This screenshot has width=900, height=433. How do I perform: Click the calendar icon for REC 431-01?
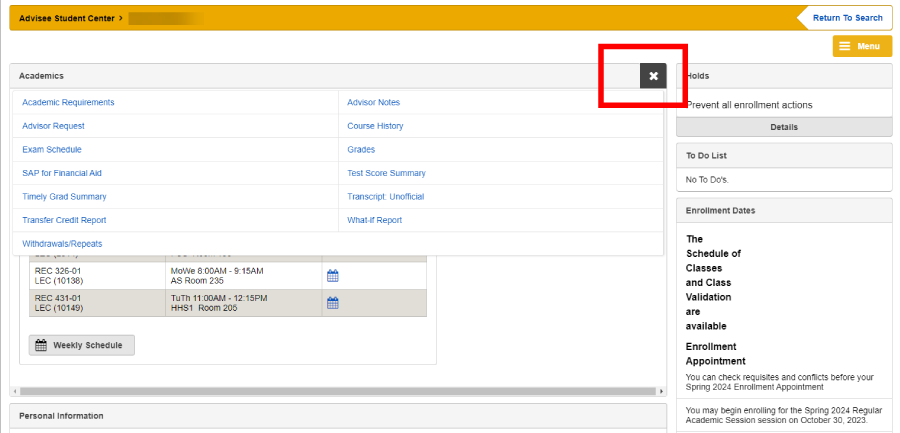[333, 303]
